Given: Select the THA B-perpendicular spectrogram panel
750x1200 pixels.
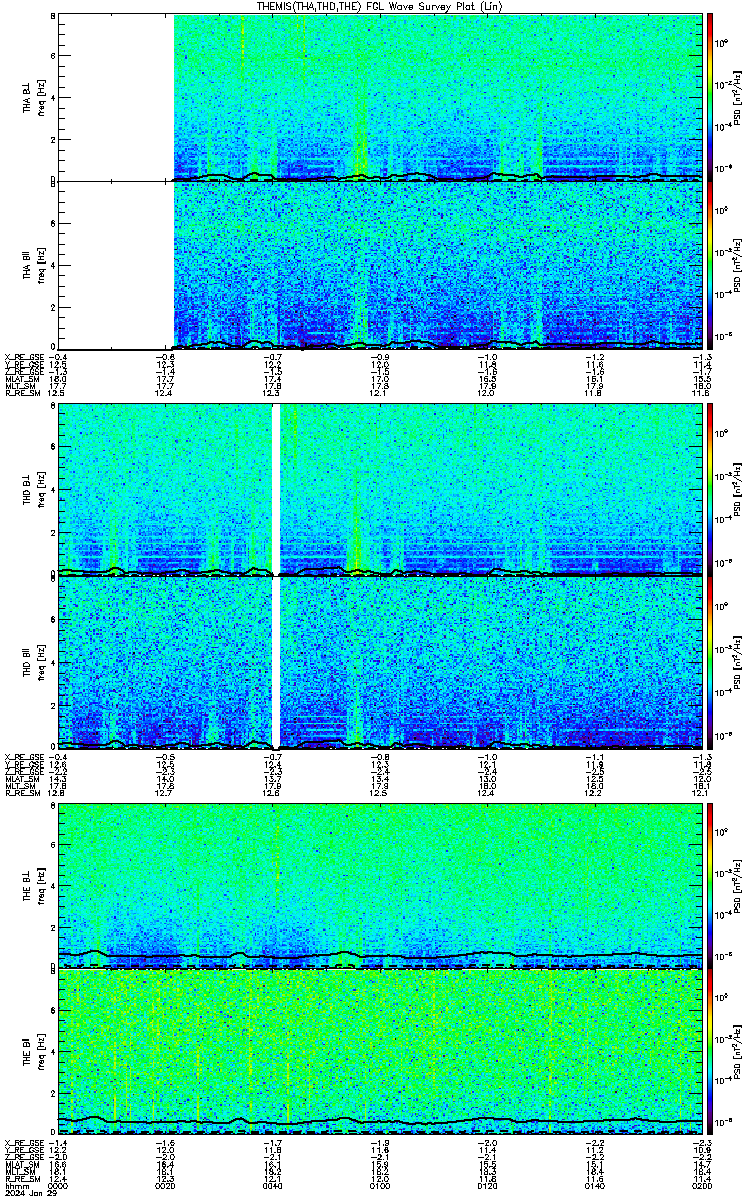Looking at the screenshot, I should [380, 97].
